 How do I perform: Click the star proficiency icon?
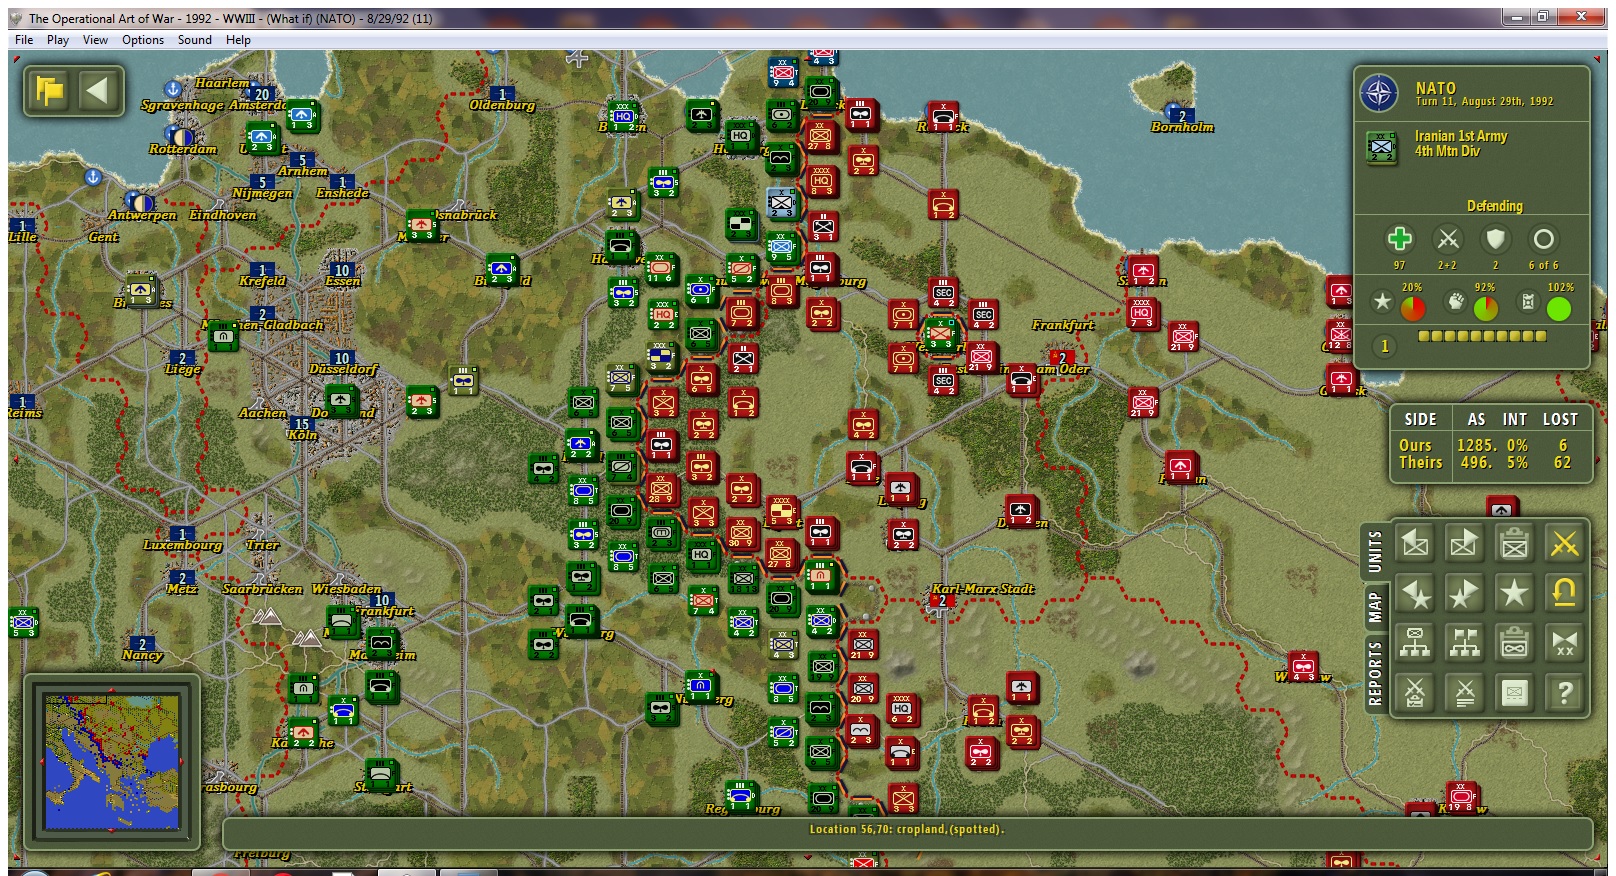coord(1382,302)
